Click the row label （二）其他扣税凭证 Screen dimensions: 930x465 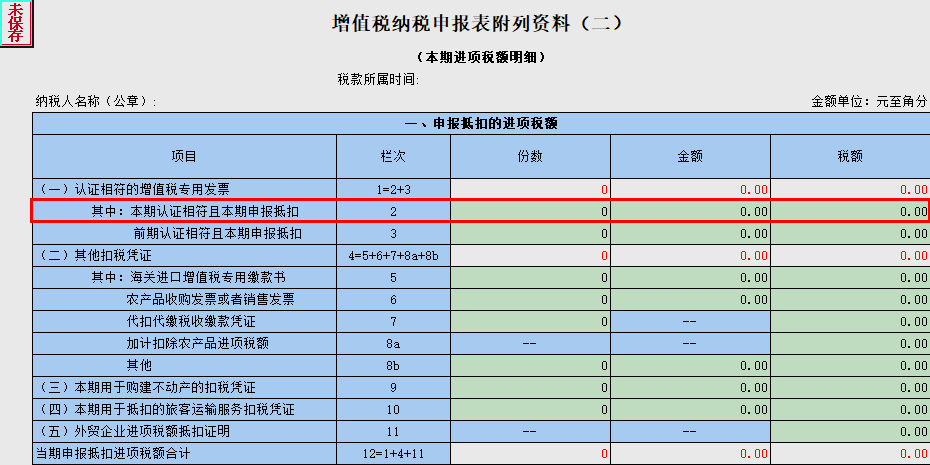tap(94, 256)
